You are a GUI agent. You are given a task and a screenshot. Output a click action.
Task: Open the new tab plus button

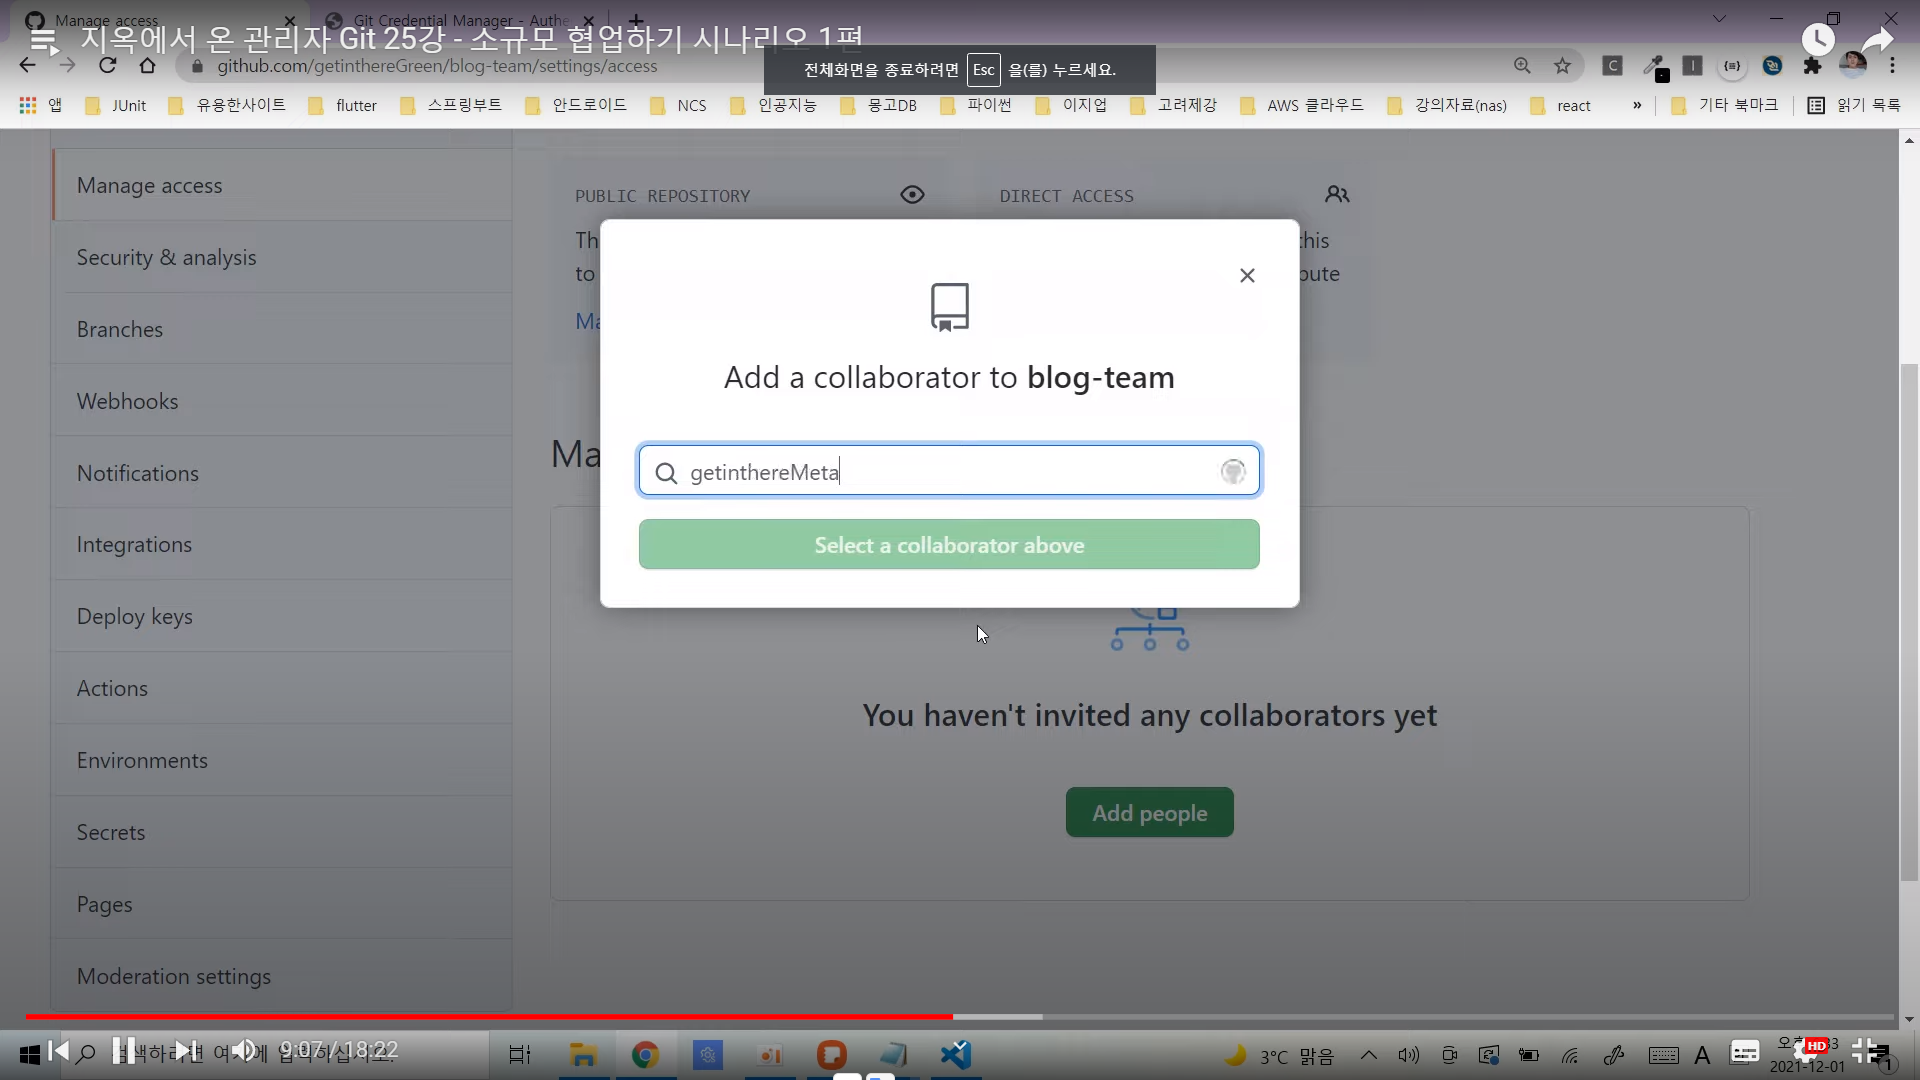636,20
